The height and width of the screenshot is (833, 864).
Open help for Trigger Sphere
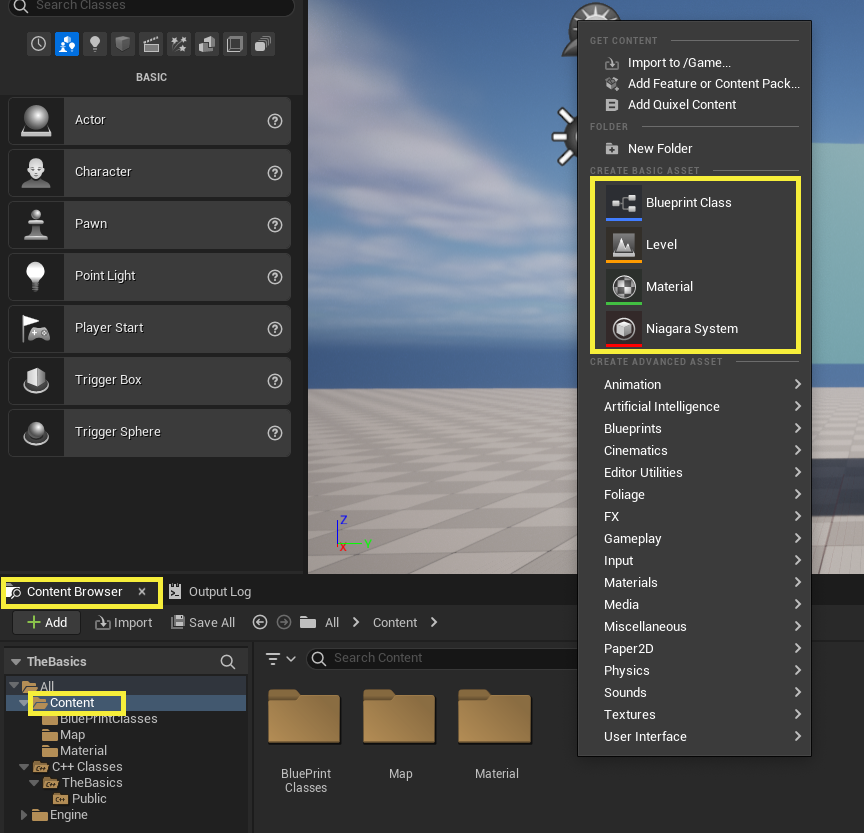tap(275, 433)
